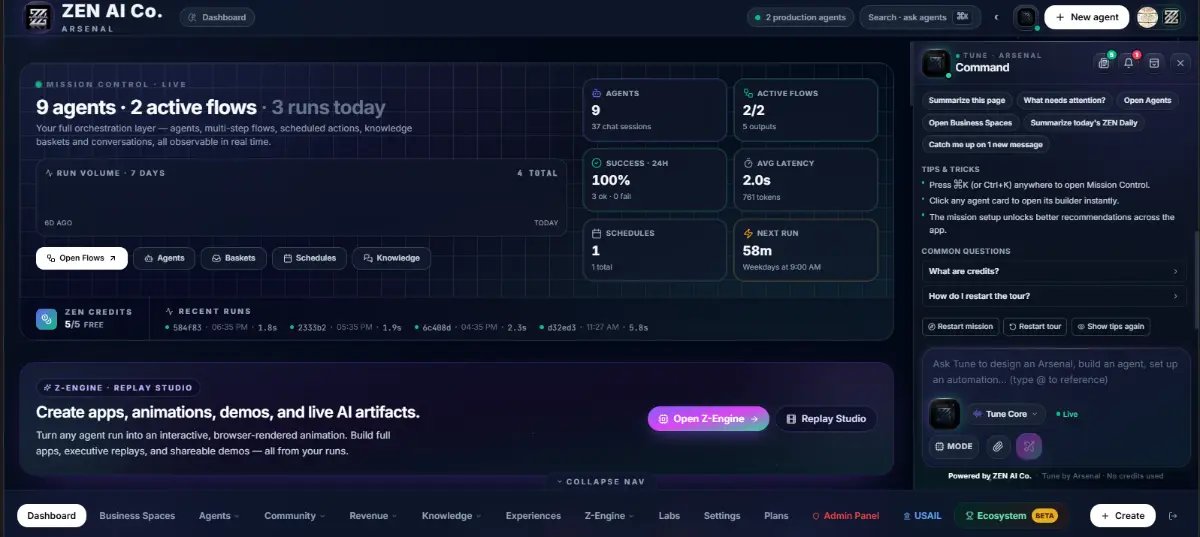Click the ZEN Credits icon
This screenshot has width=1200, height=537.
point(47,319)
